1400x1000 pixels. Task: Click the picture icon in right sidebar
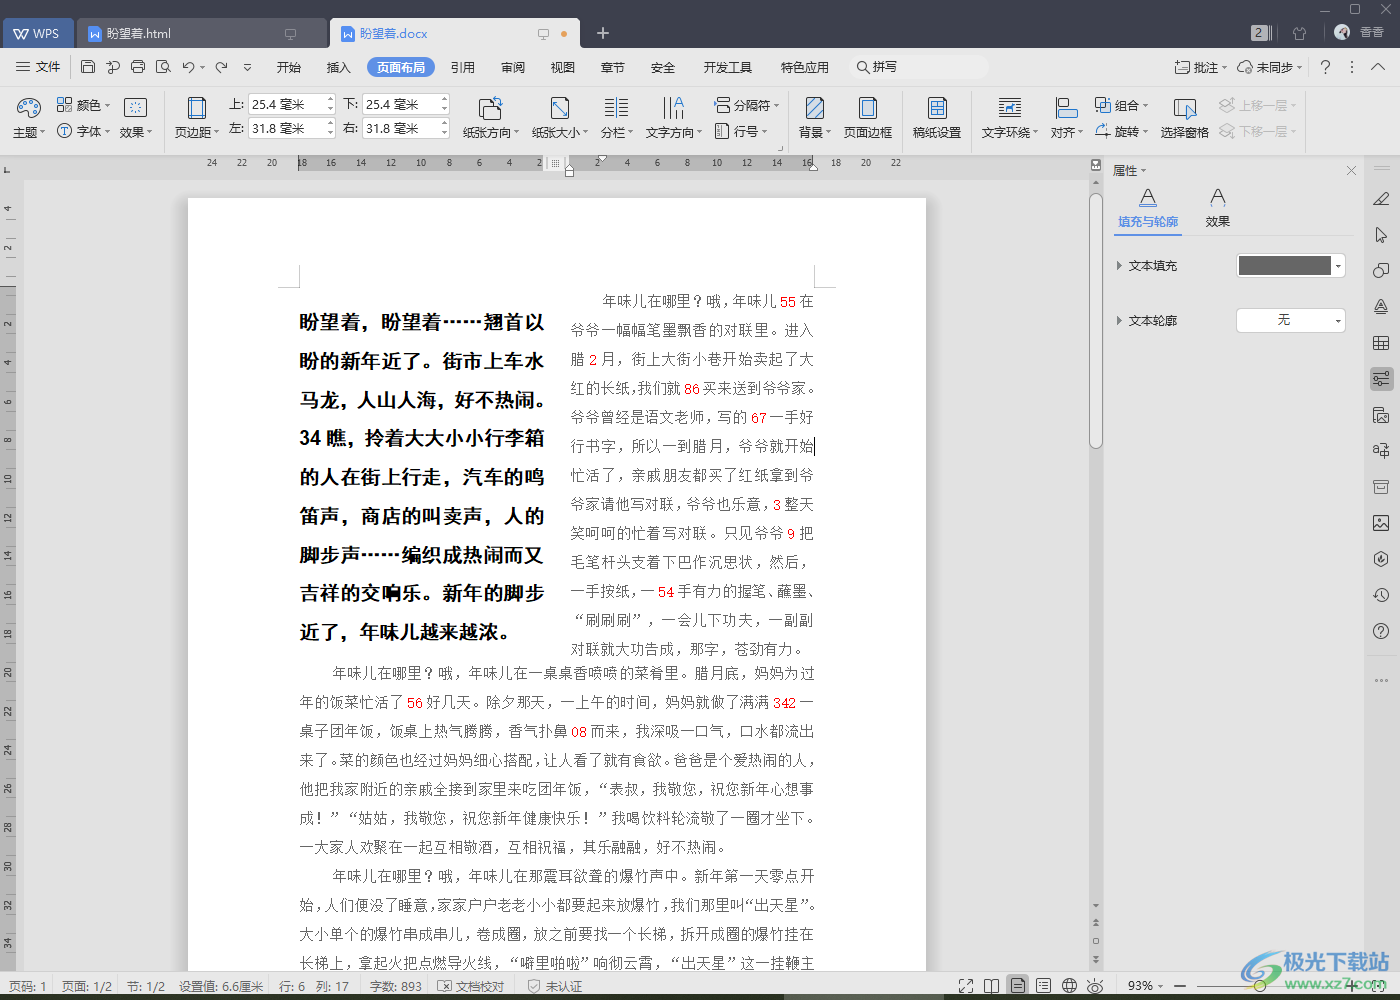(x=1381, y=523)
